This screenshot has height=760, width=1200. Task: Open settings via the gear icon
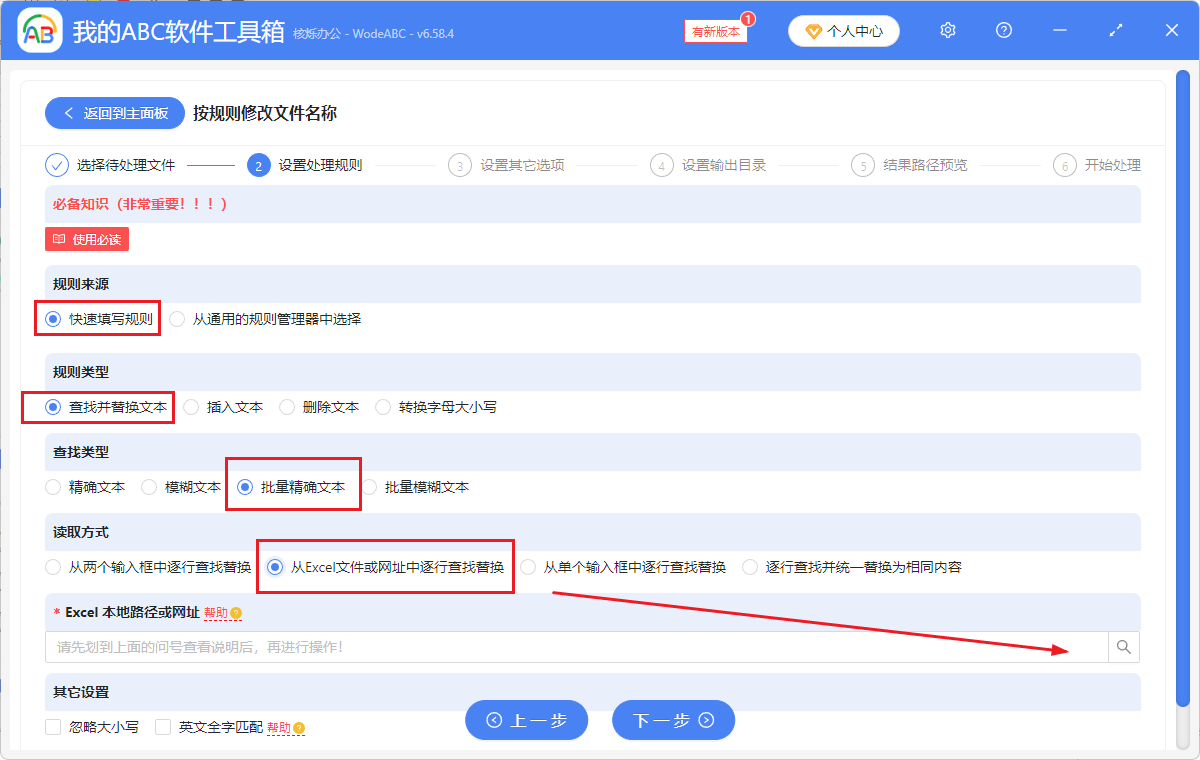pyautogui.click(x=947, y=30)
